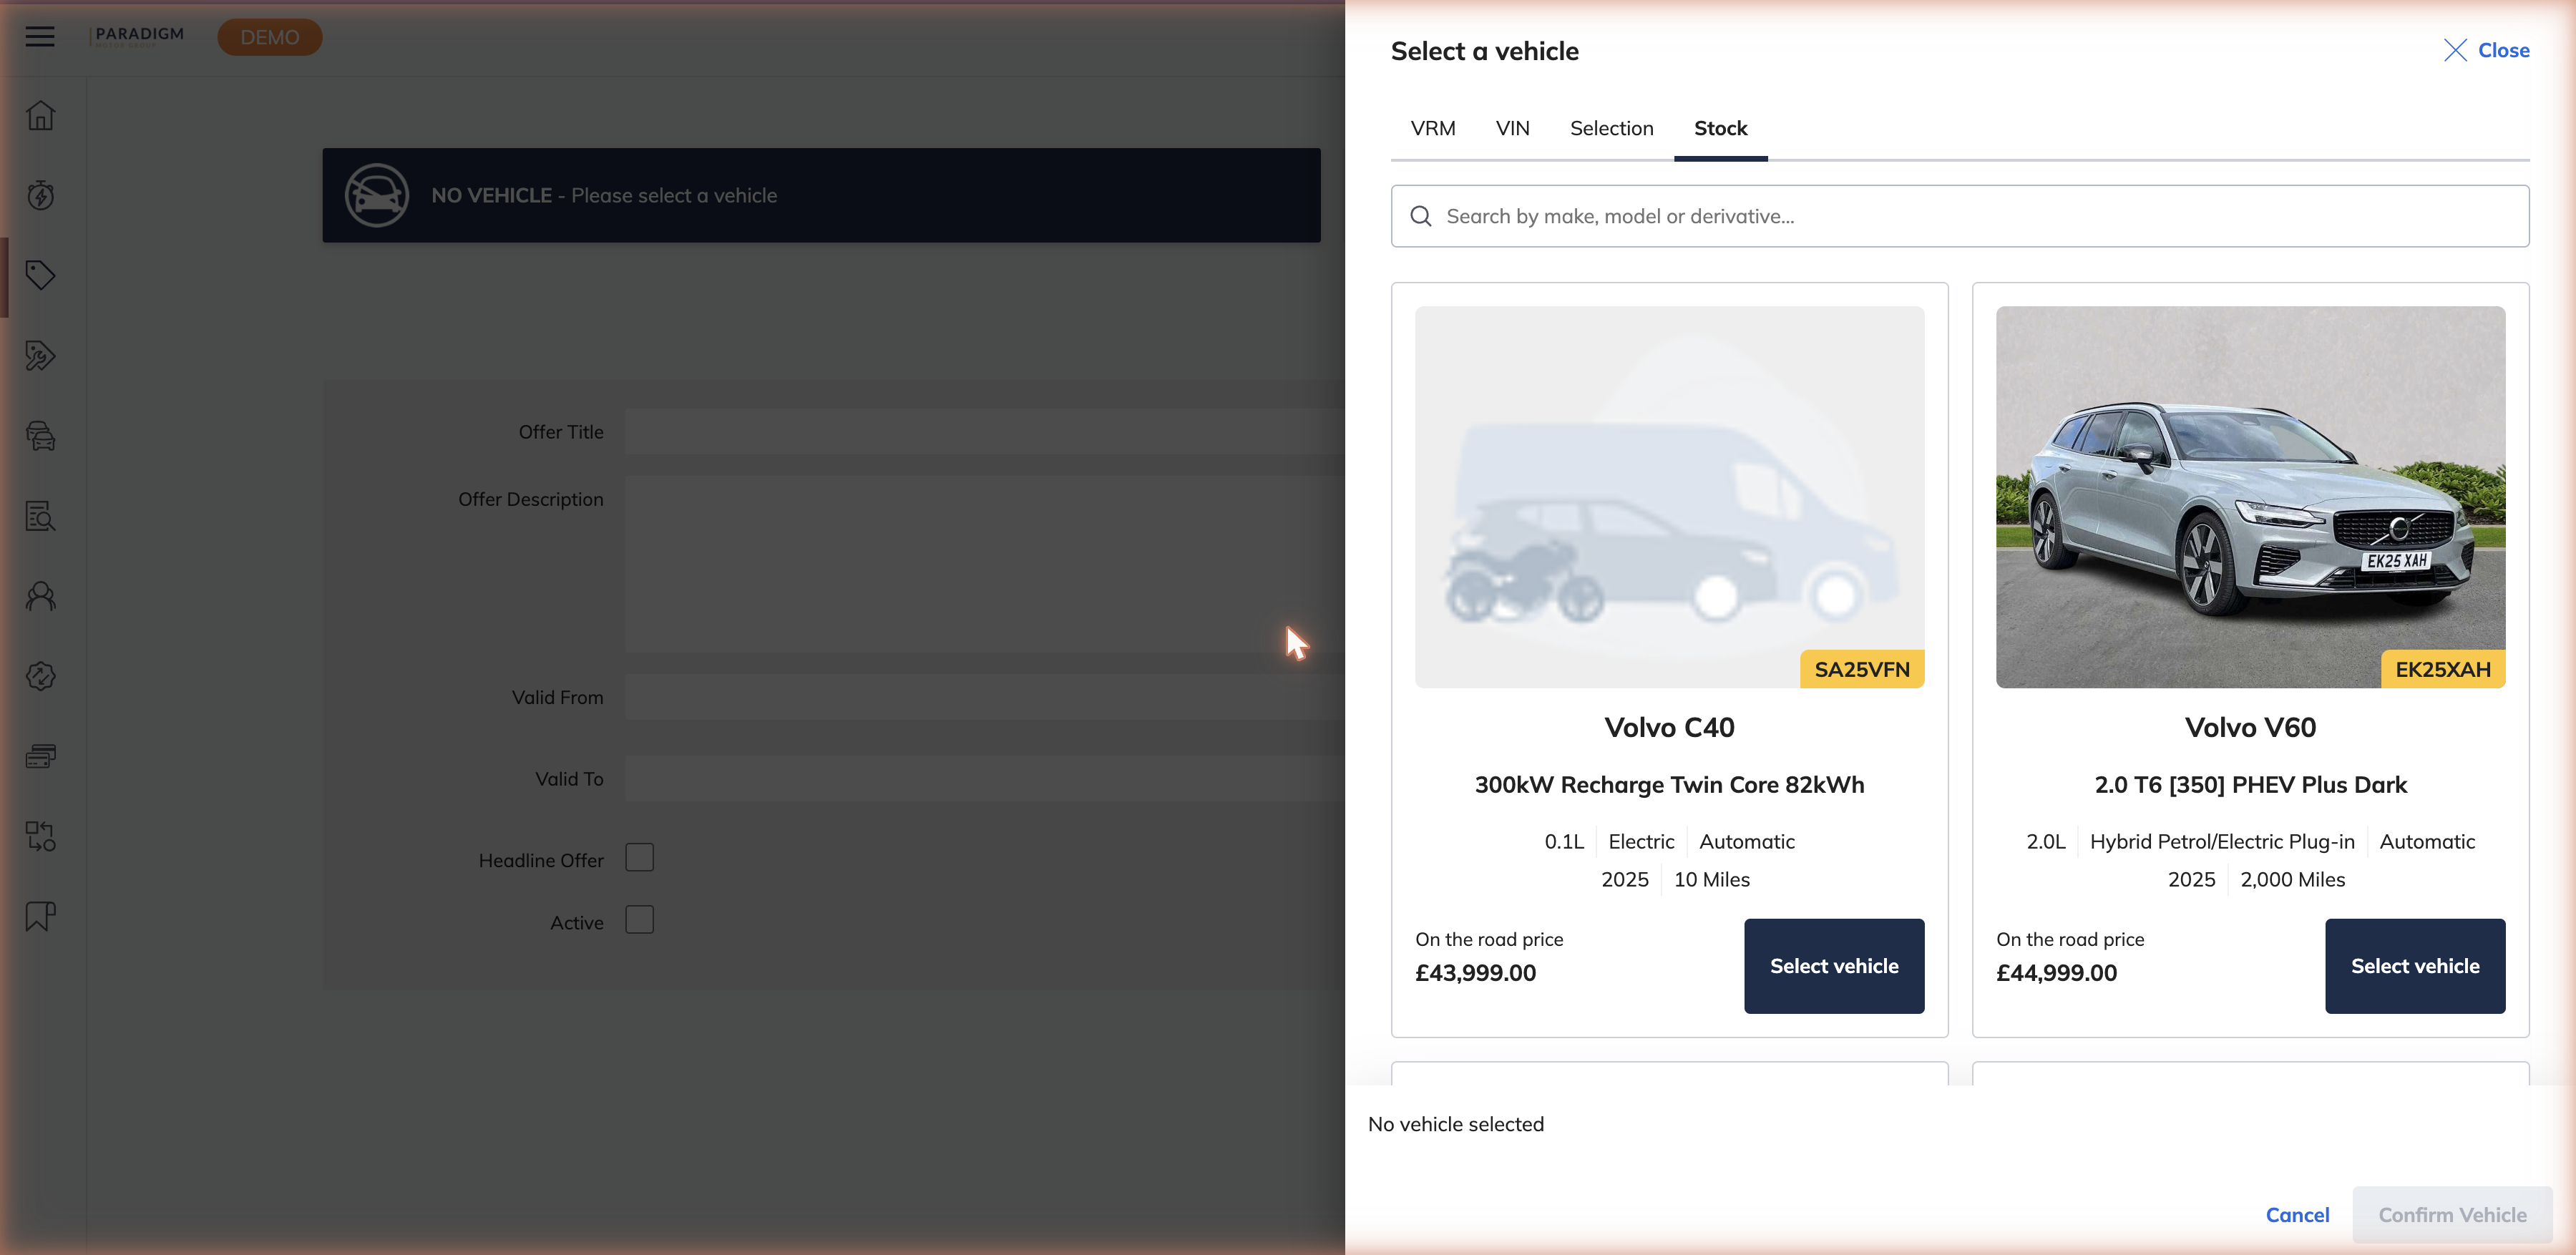Open the tag with wrench sidebar icon
The height and width of the screenshot is (1255, 2576).
tap(40, 355)
